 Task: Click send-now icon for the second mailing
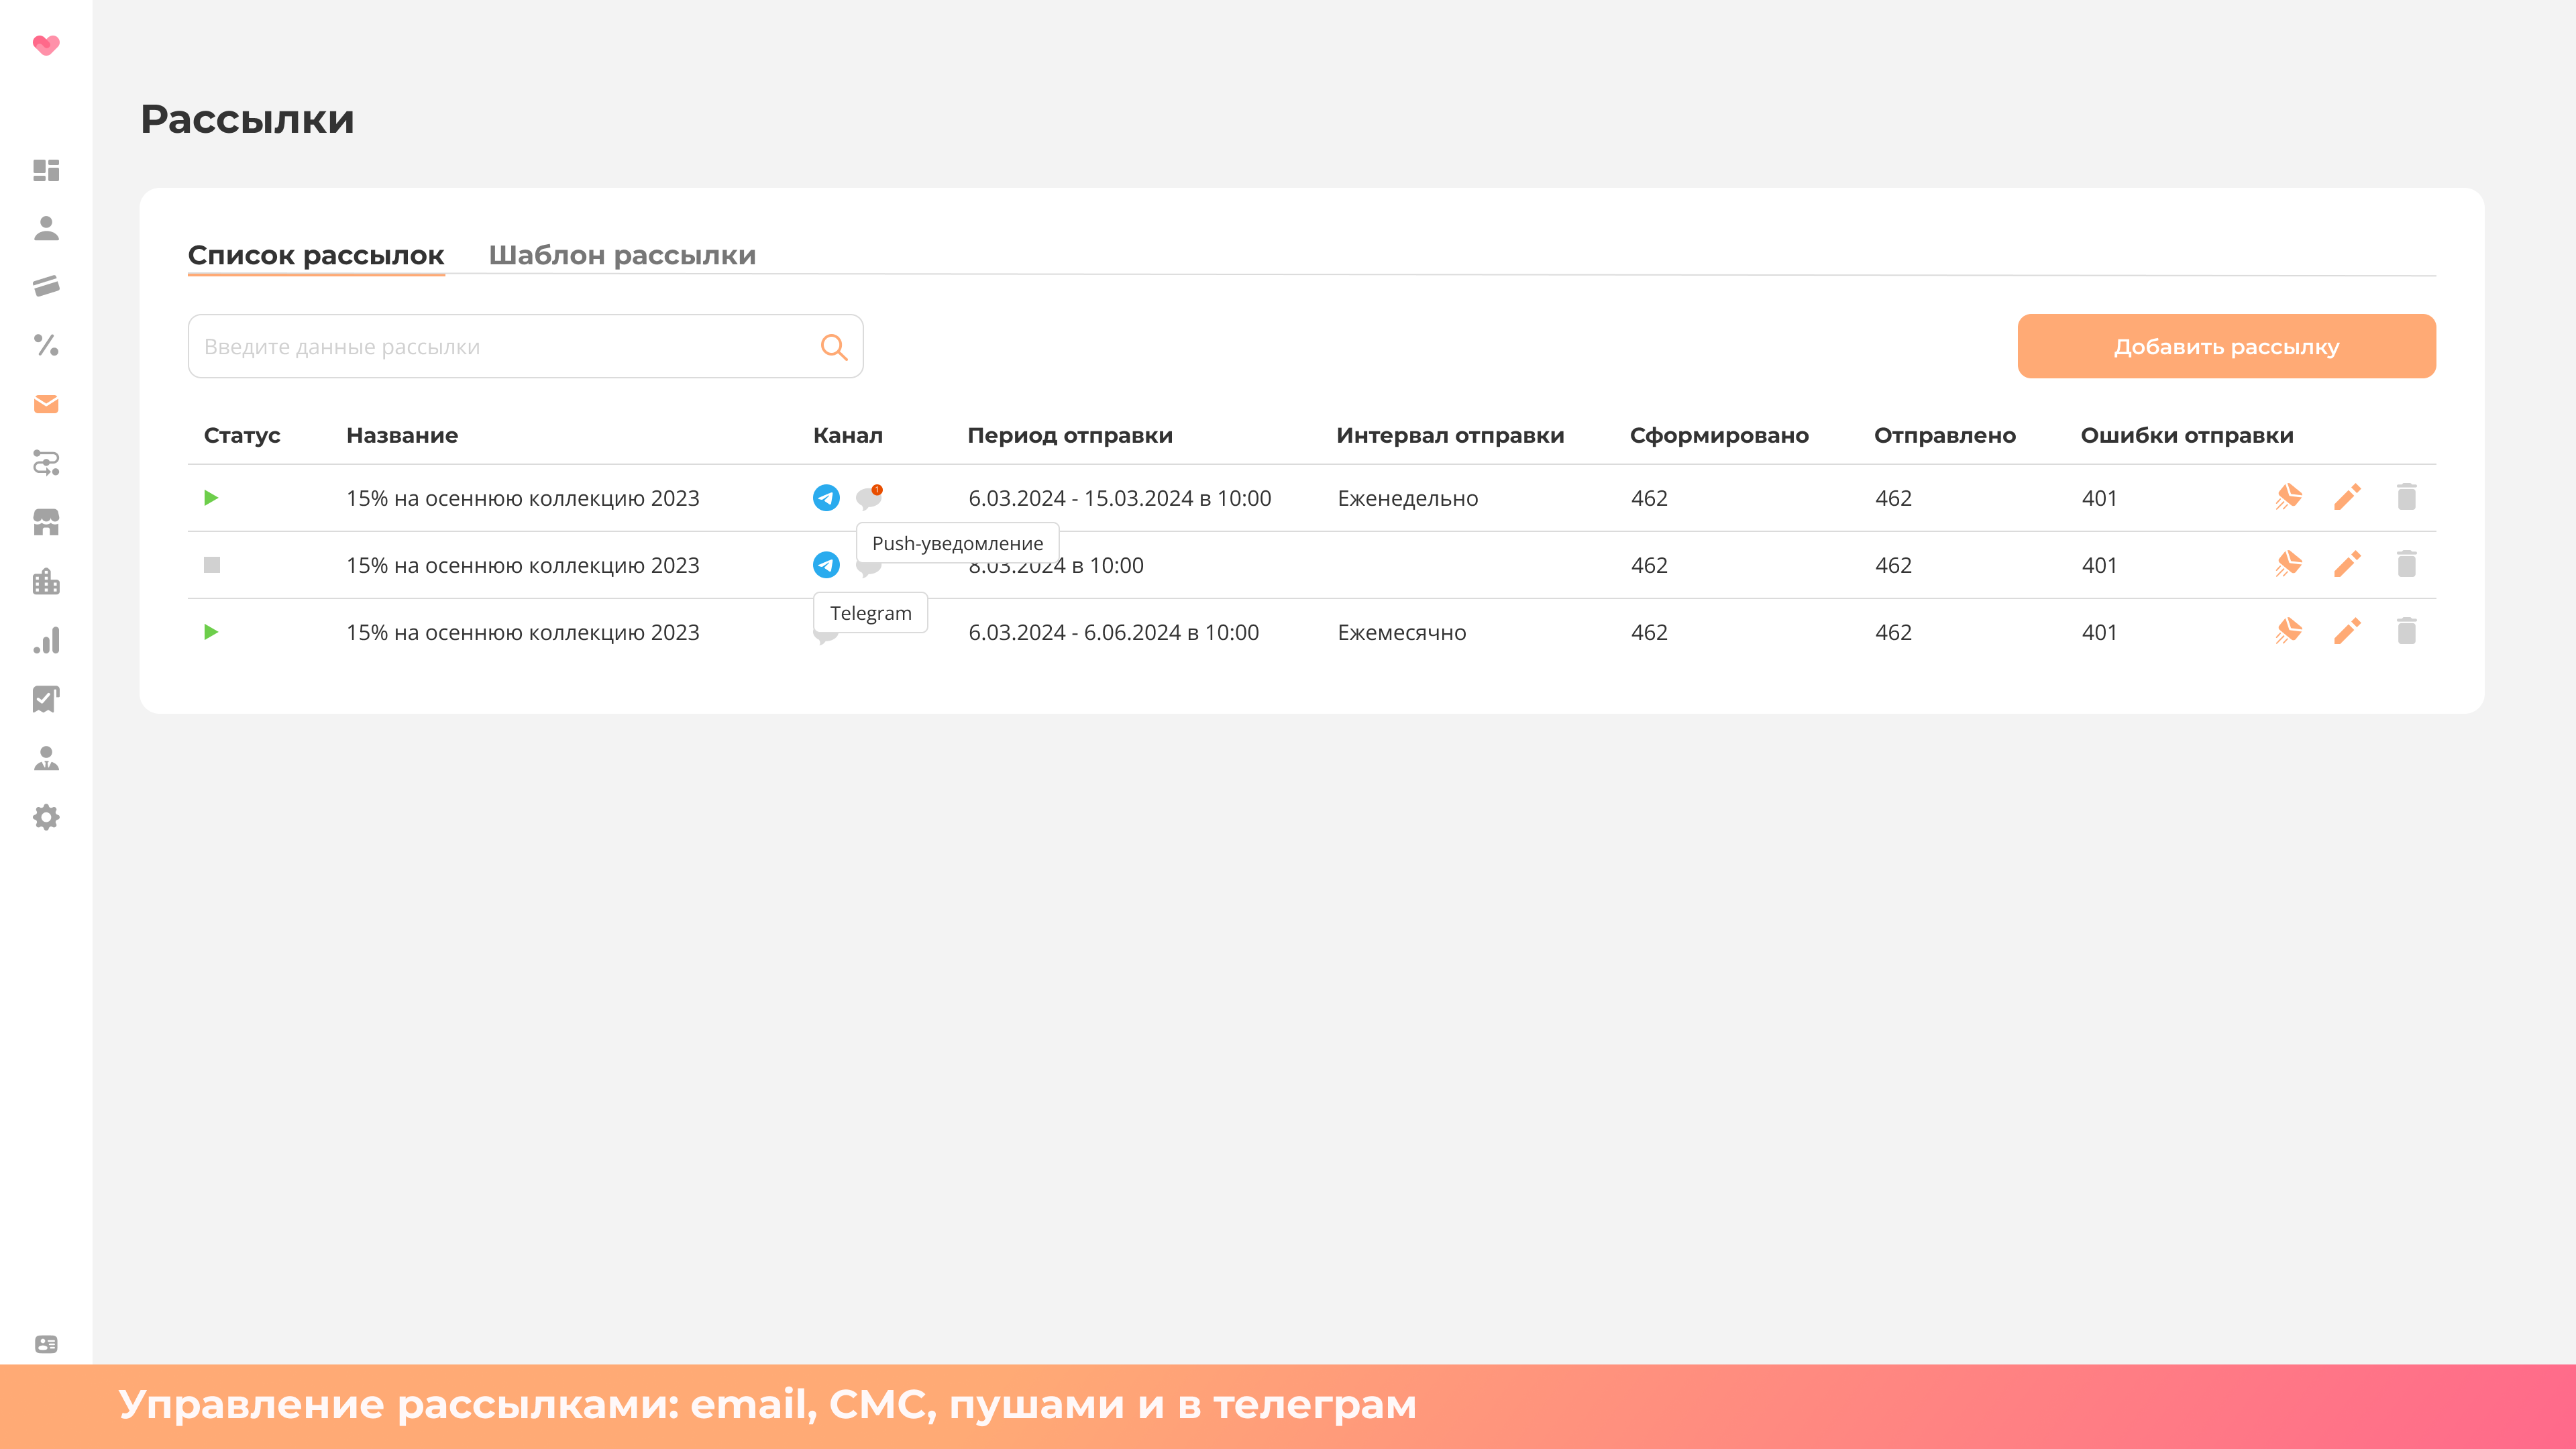point(2288,564)
